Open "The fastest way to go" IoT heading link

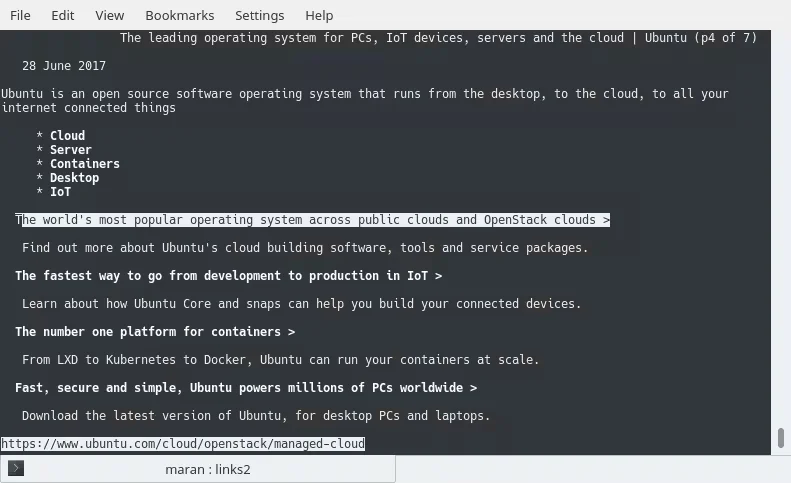point(228,276)
